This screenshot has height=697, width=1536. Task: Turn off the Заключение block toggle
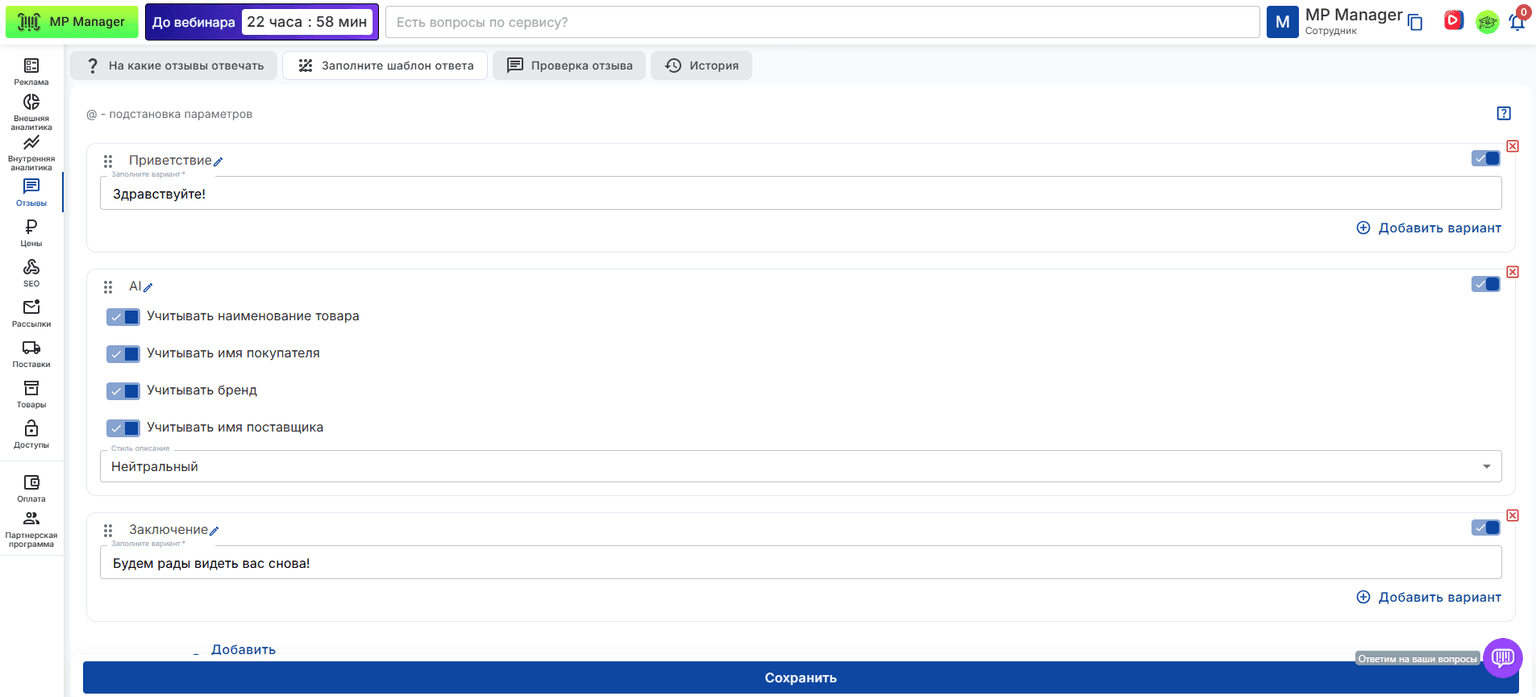[1486, 527]
